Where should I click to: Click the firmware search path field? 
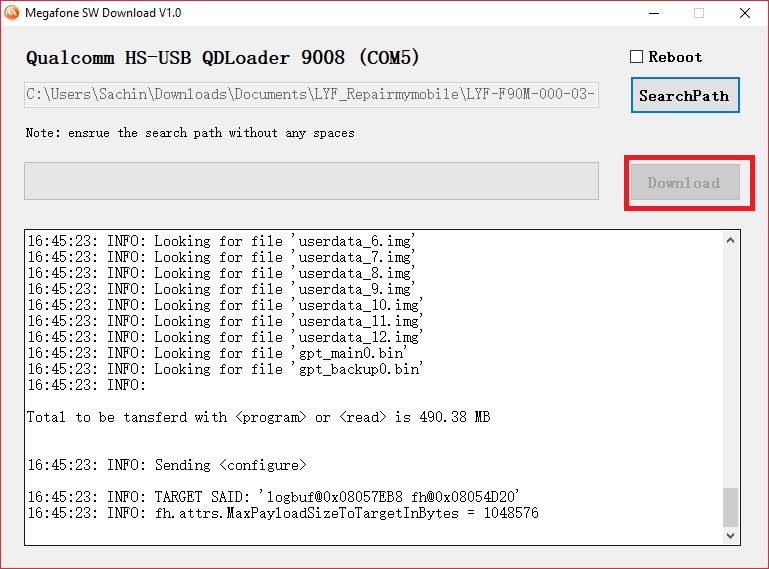(311, 95)
